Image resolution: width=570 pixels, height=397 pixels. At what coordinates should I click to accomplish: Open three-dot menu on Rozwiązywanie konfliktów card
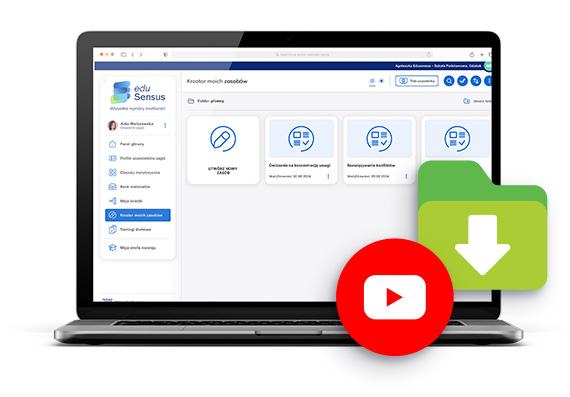click(x=406, y=176)
